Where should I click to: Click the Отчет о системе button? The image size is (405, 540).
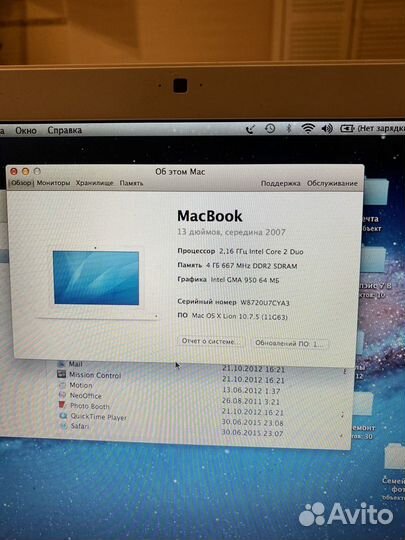(210, 341)
